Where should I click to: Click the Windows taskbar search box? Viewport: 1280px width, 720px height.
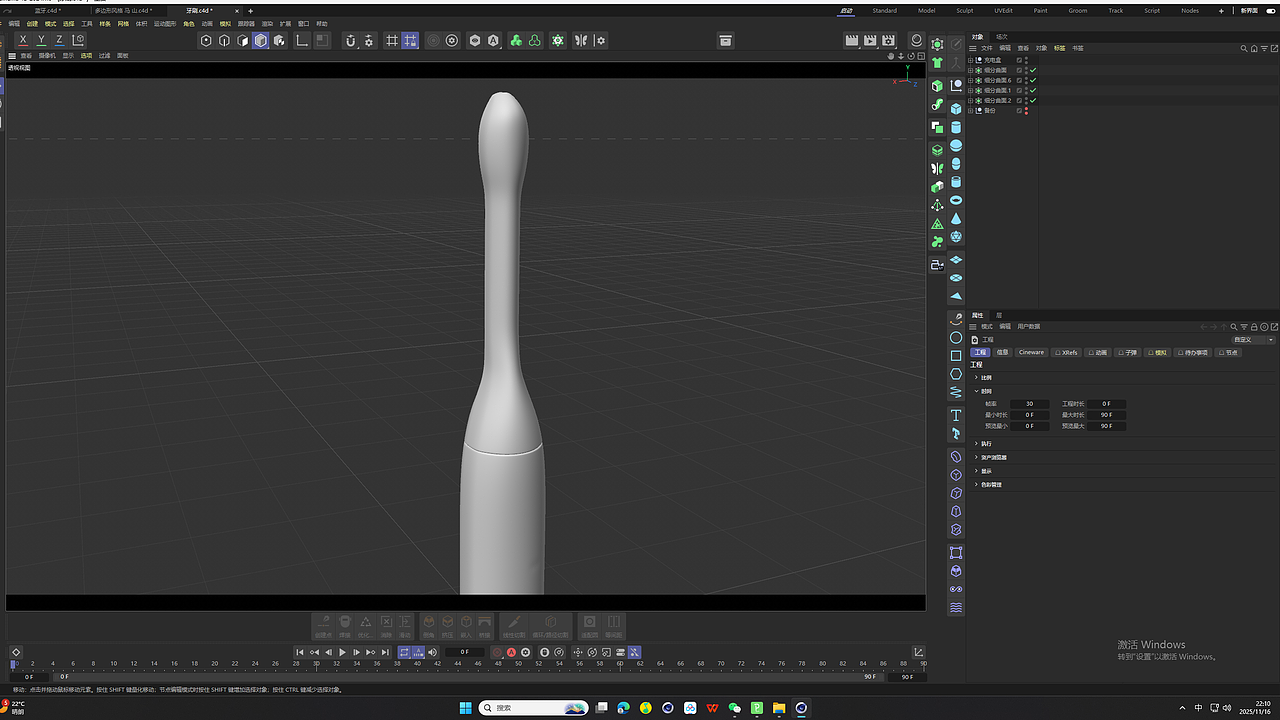(x=533, y=708)
